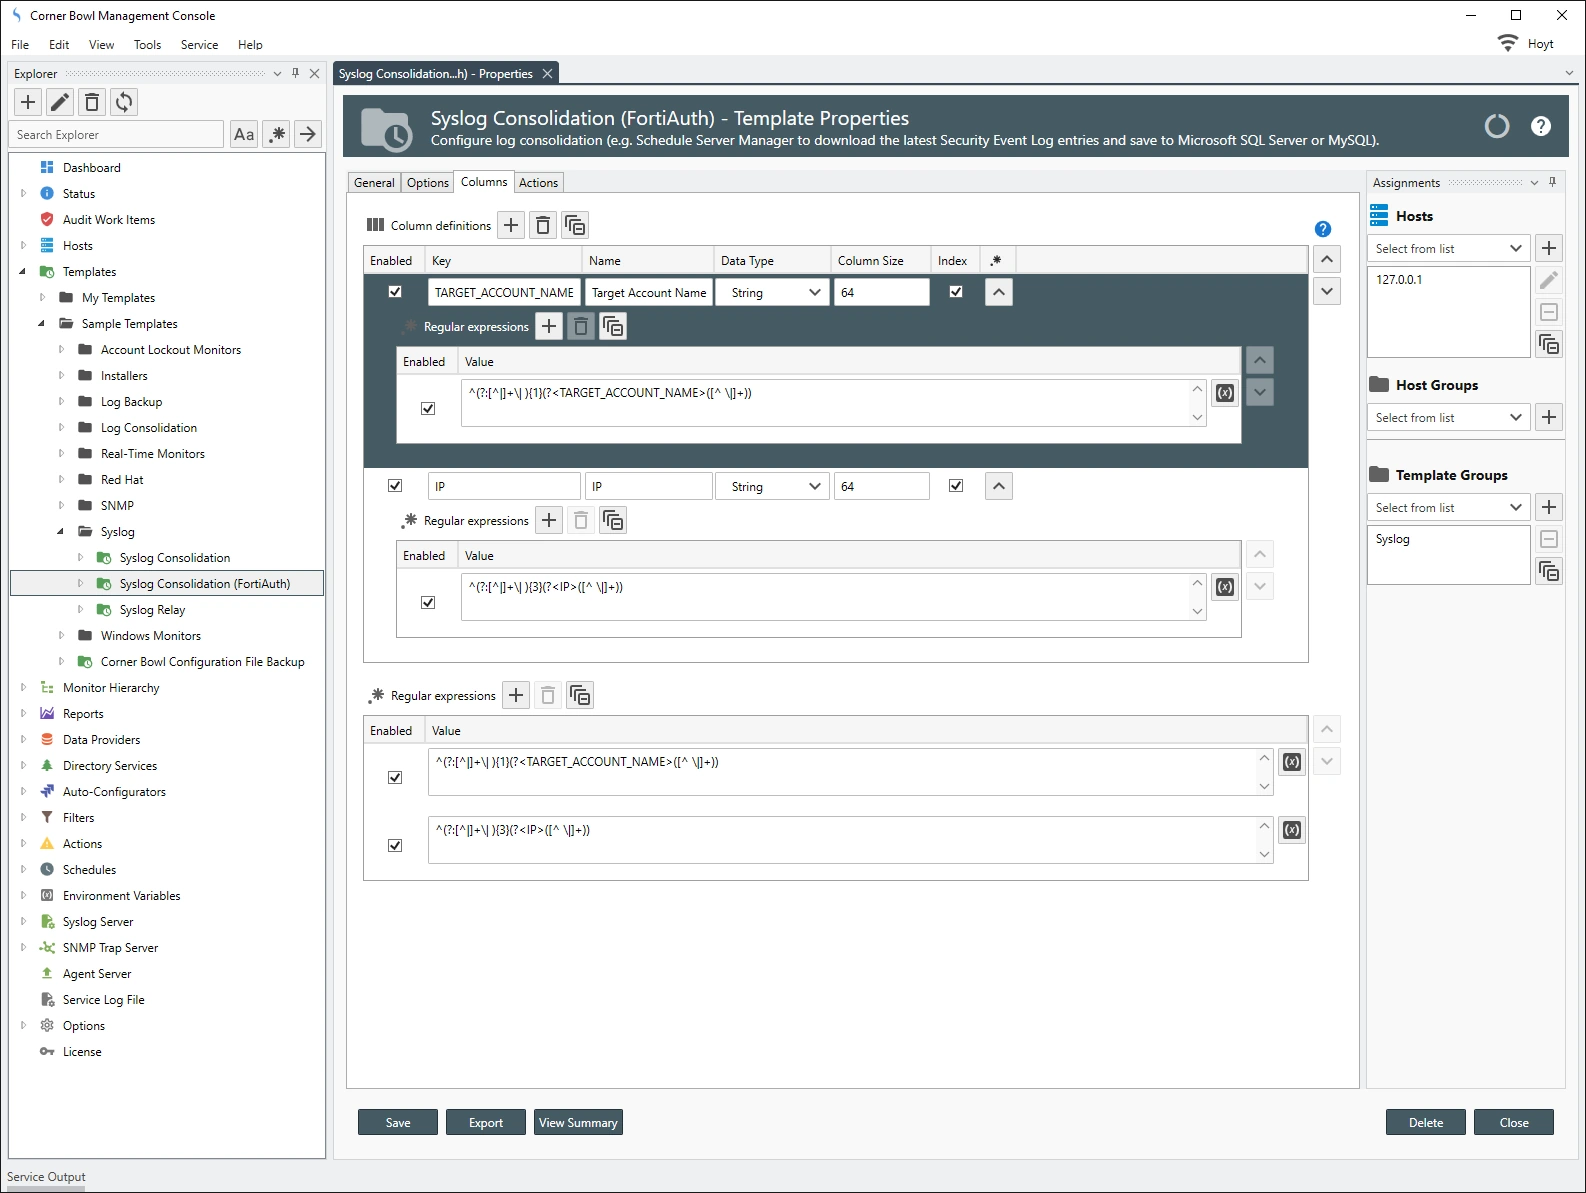Click the Search Explorer input field
The height and width of the screenshot is (1193, 1586).
[116, 134]
